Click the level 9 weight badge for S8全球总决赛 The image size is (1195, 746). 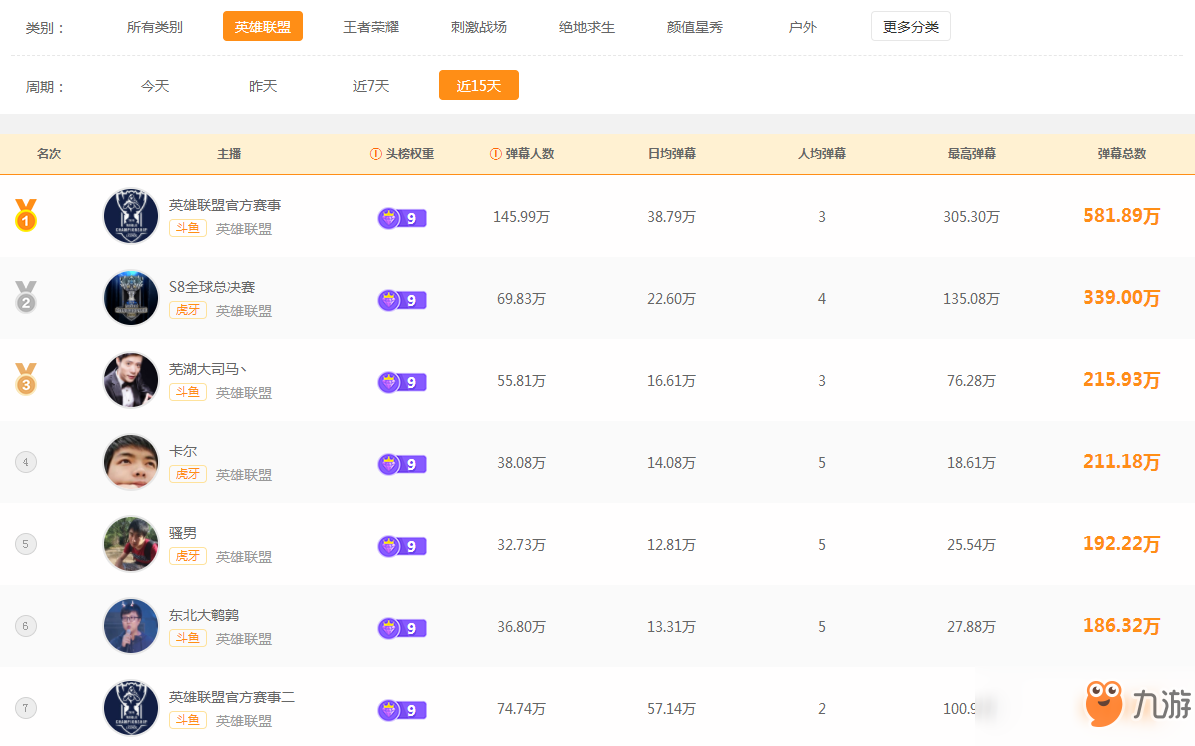click(402, 300)
